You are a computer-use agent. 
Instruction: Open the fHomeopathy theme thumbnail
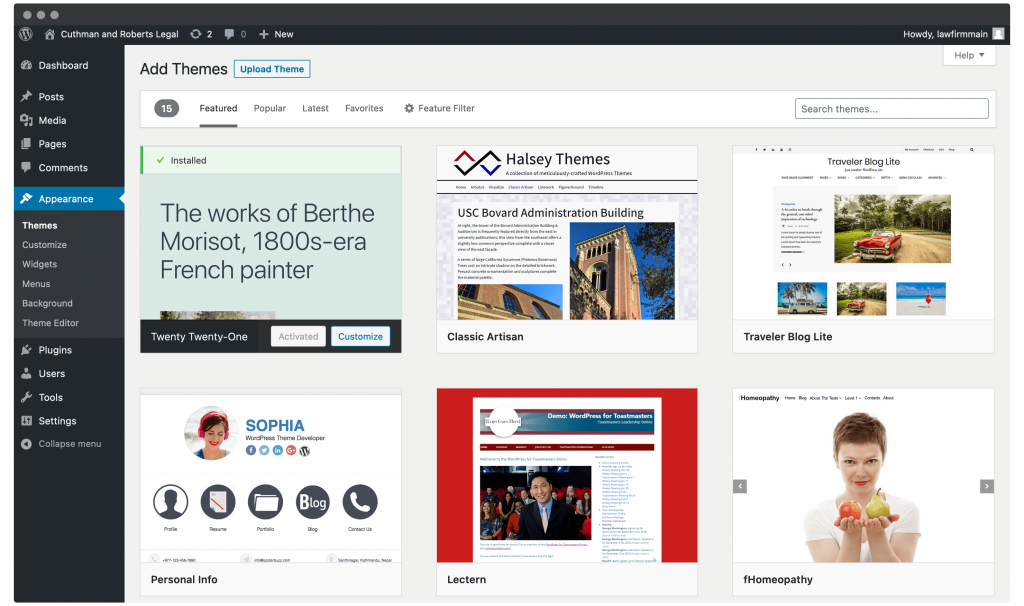pyautogui.click(x=863, y=476)
